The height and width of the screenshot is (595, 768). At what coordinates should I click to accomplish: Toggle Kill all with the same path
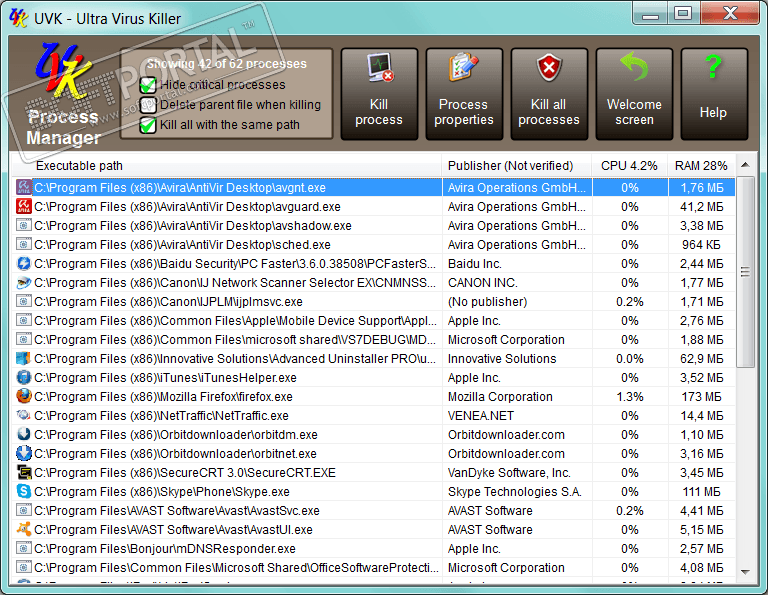(147, 125)
